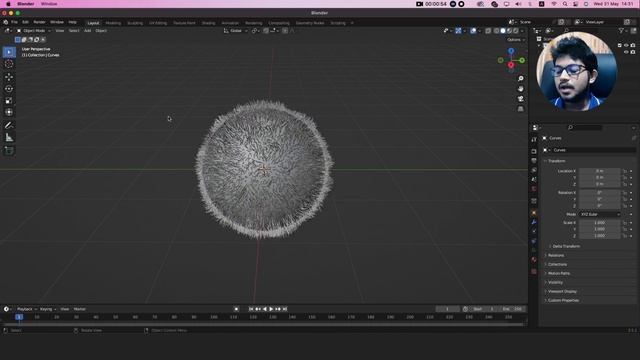Viewport: 640px width, 360px height.
Task: Activate the Cursor tool in left toolbar
Action: 9,64
